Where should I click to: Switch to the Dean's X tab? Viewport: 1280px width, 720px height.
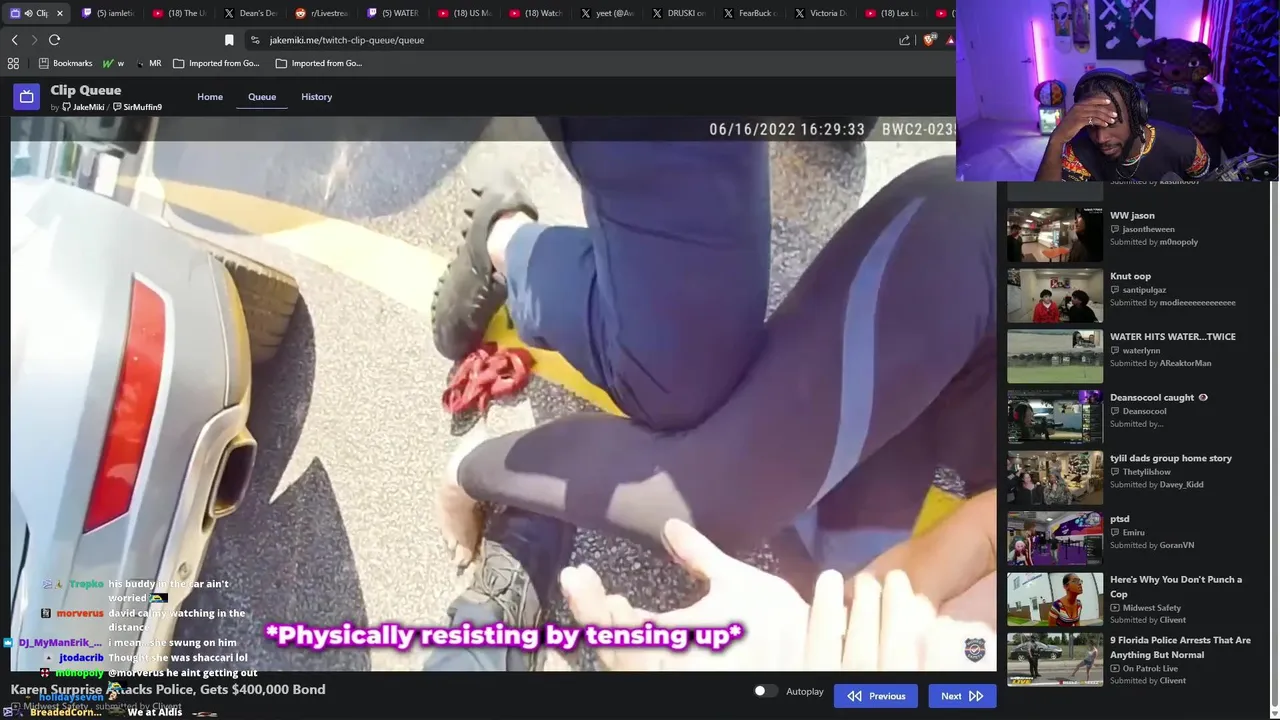click(250, 13)
